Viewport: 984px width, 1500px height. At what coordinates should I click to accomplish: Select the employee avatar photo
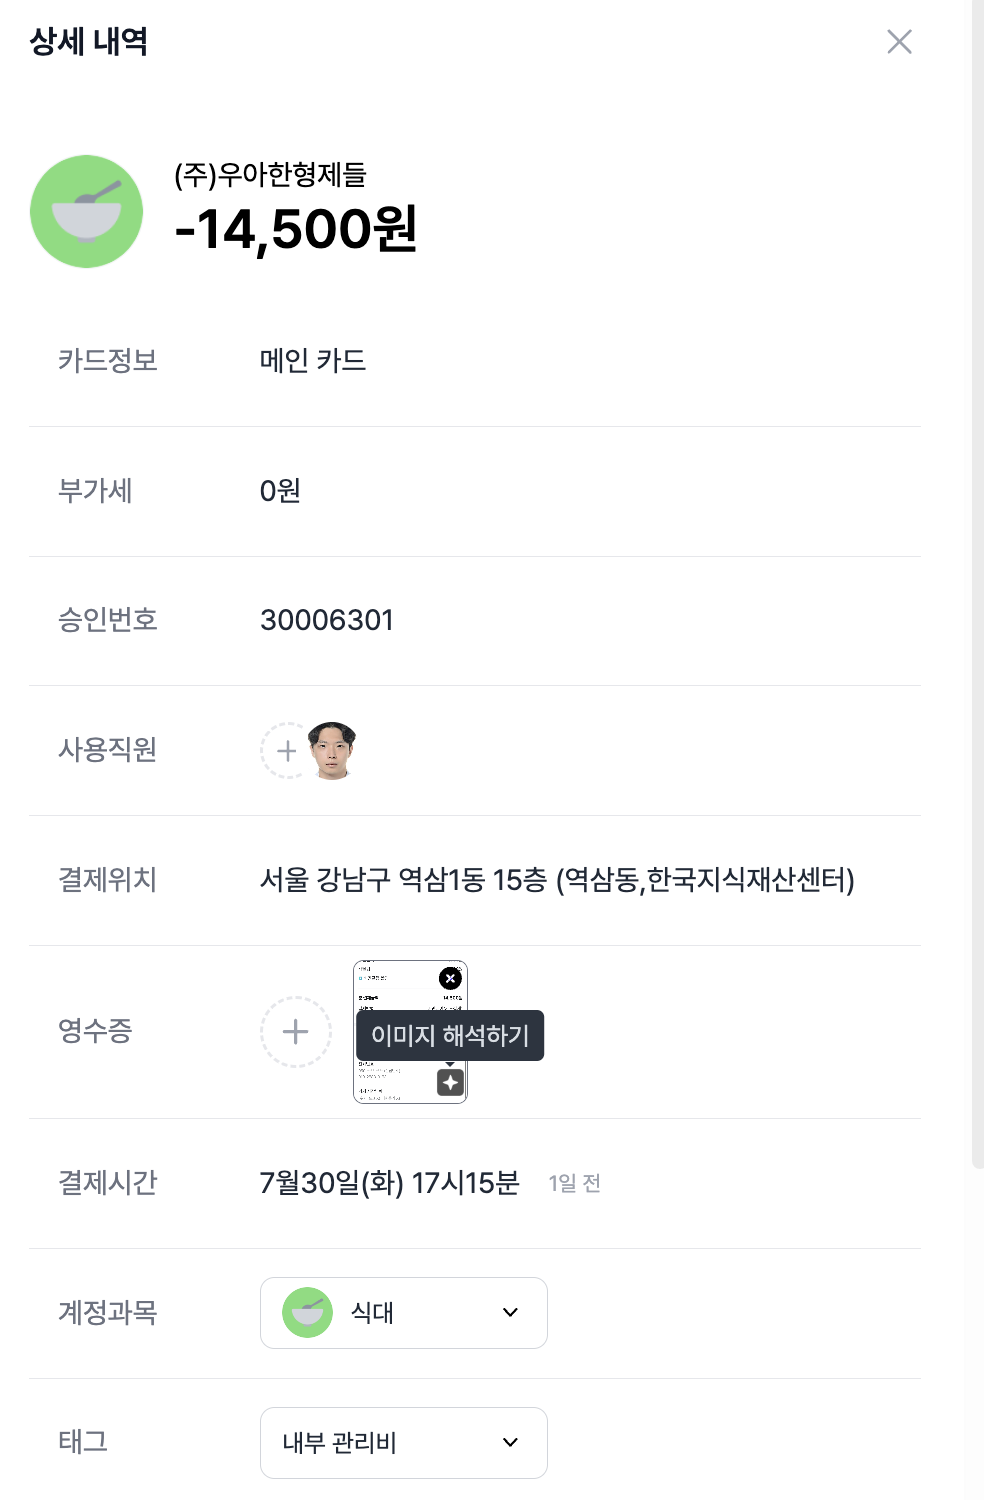pyautogui.click(x=332, y=750)
